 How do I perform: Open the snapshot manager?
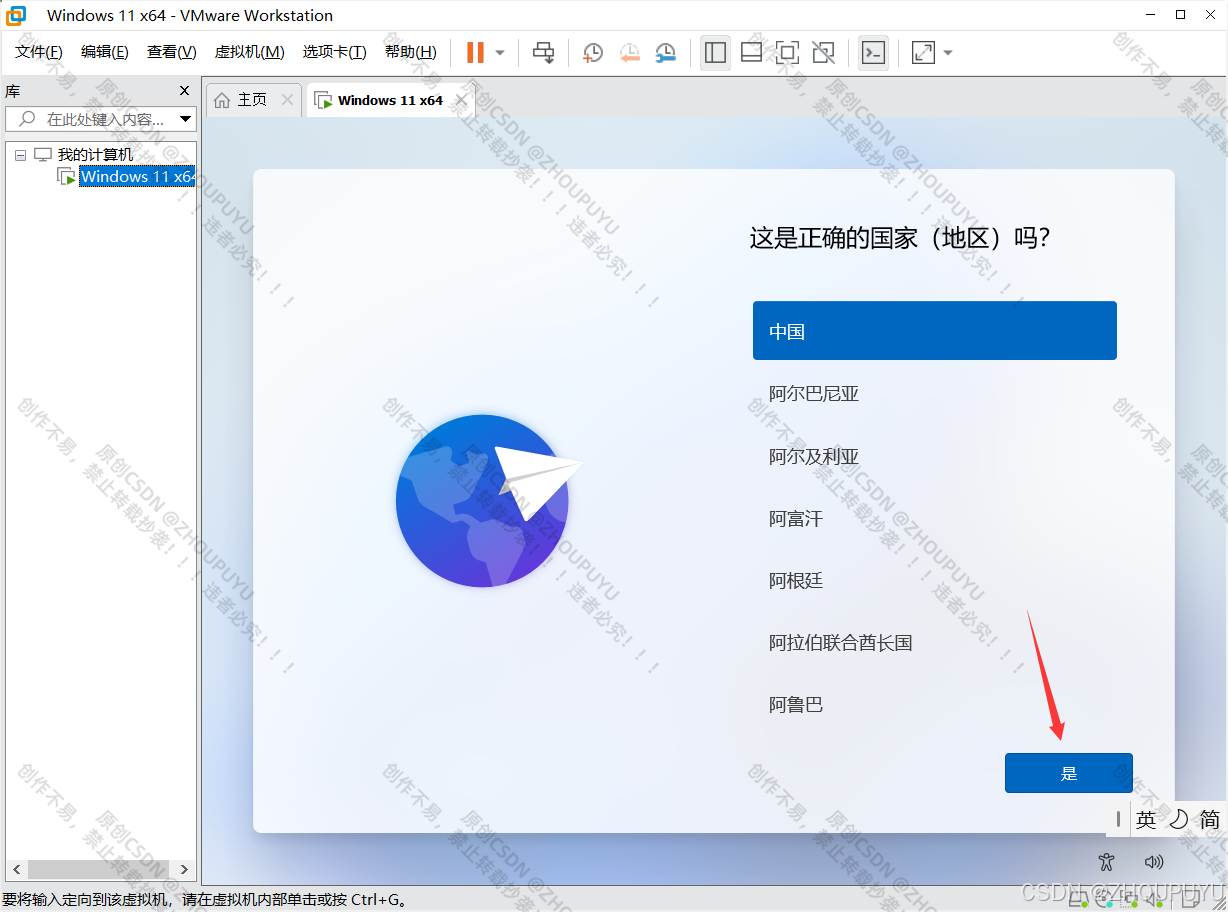[x=665, y=53]
